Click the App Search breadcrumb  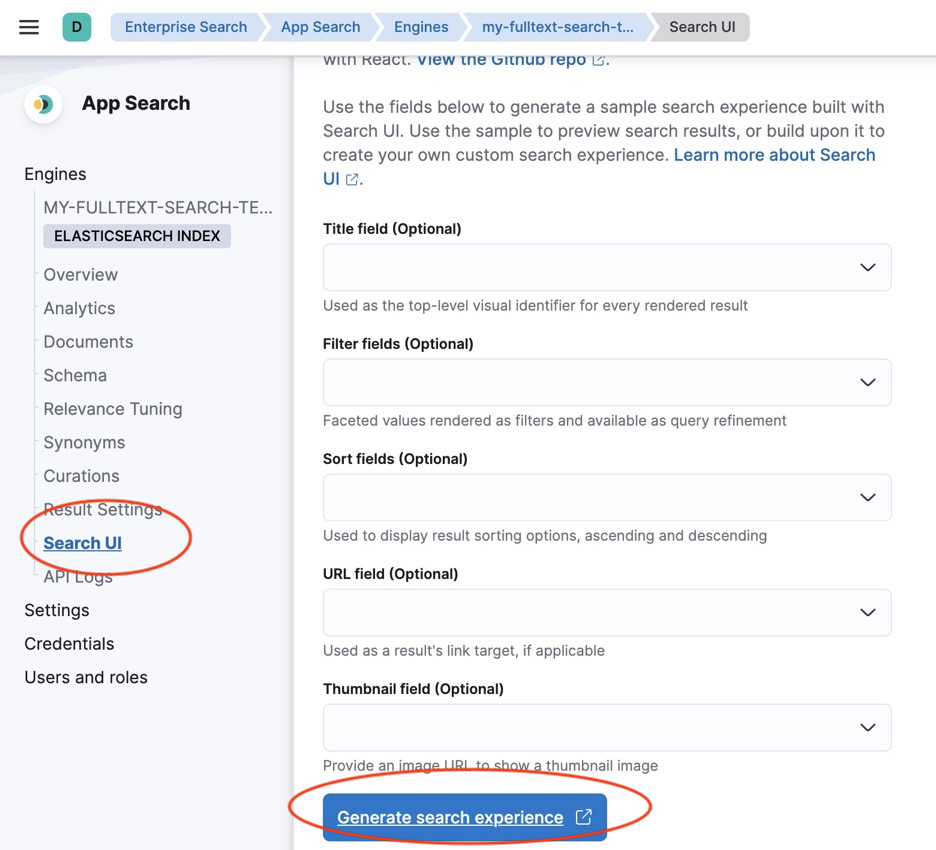pos(320,27)
